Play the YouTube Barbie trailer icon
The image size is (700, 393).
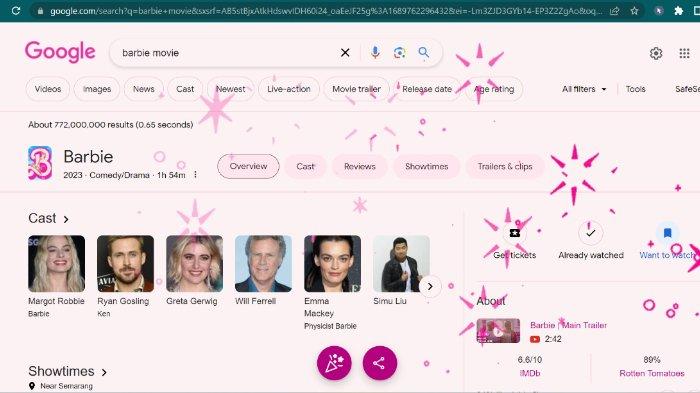[x=535, y=339]
